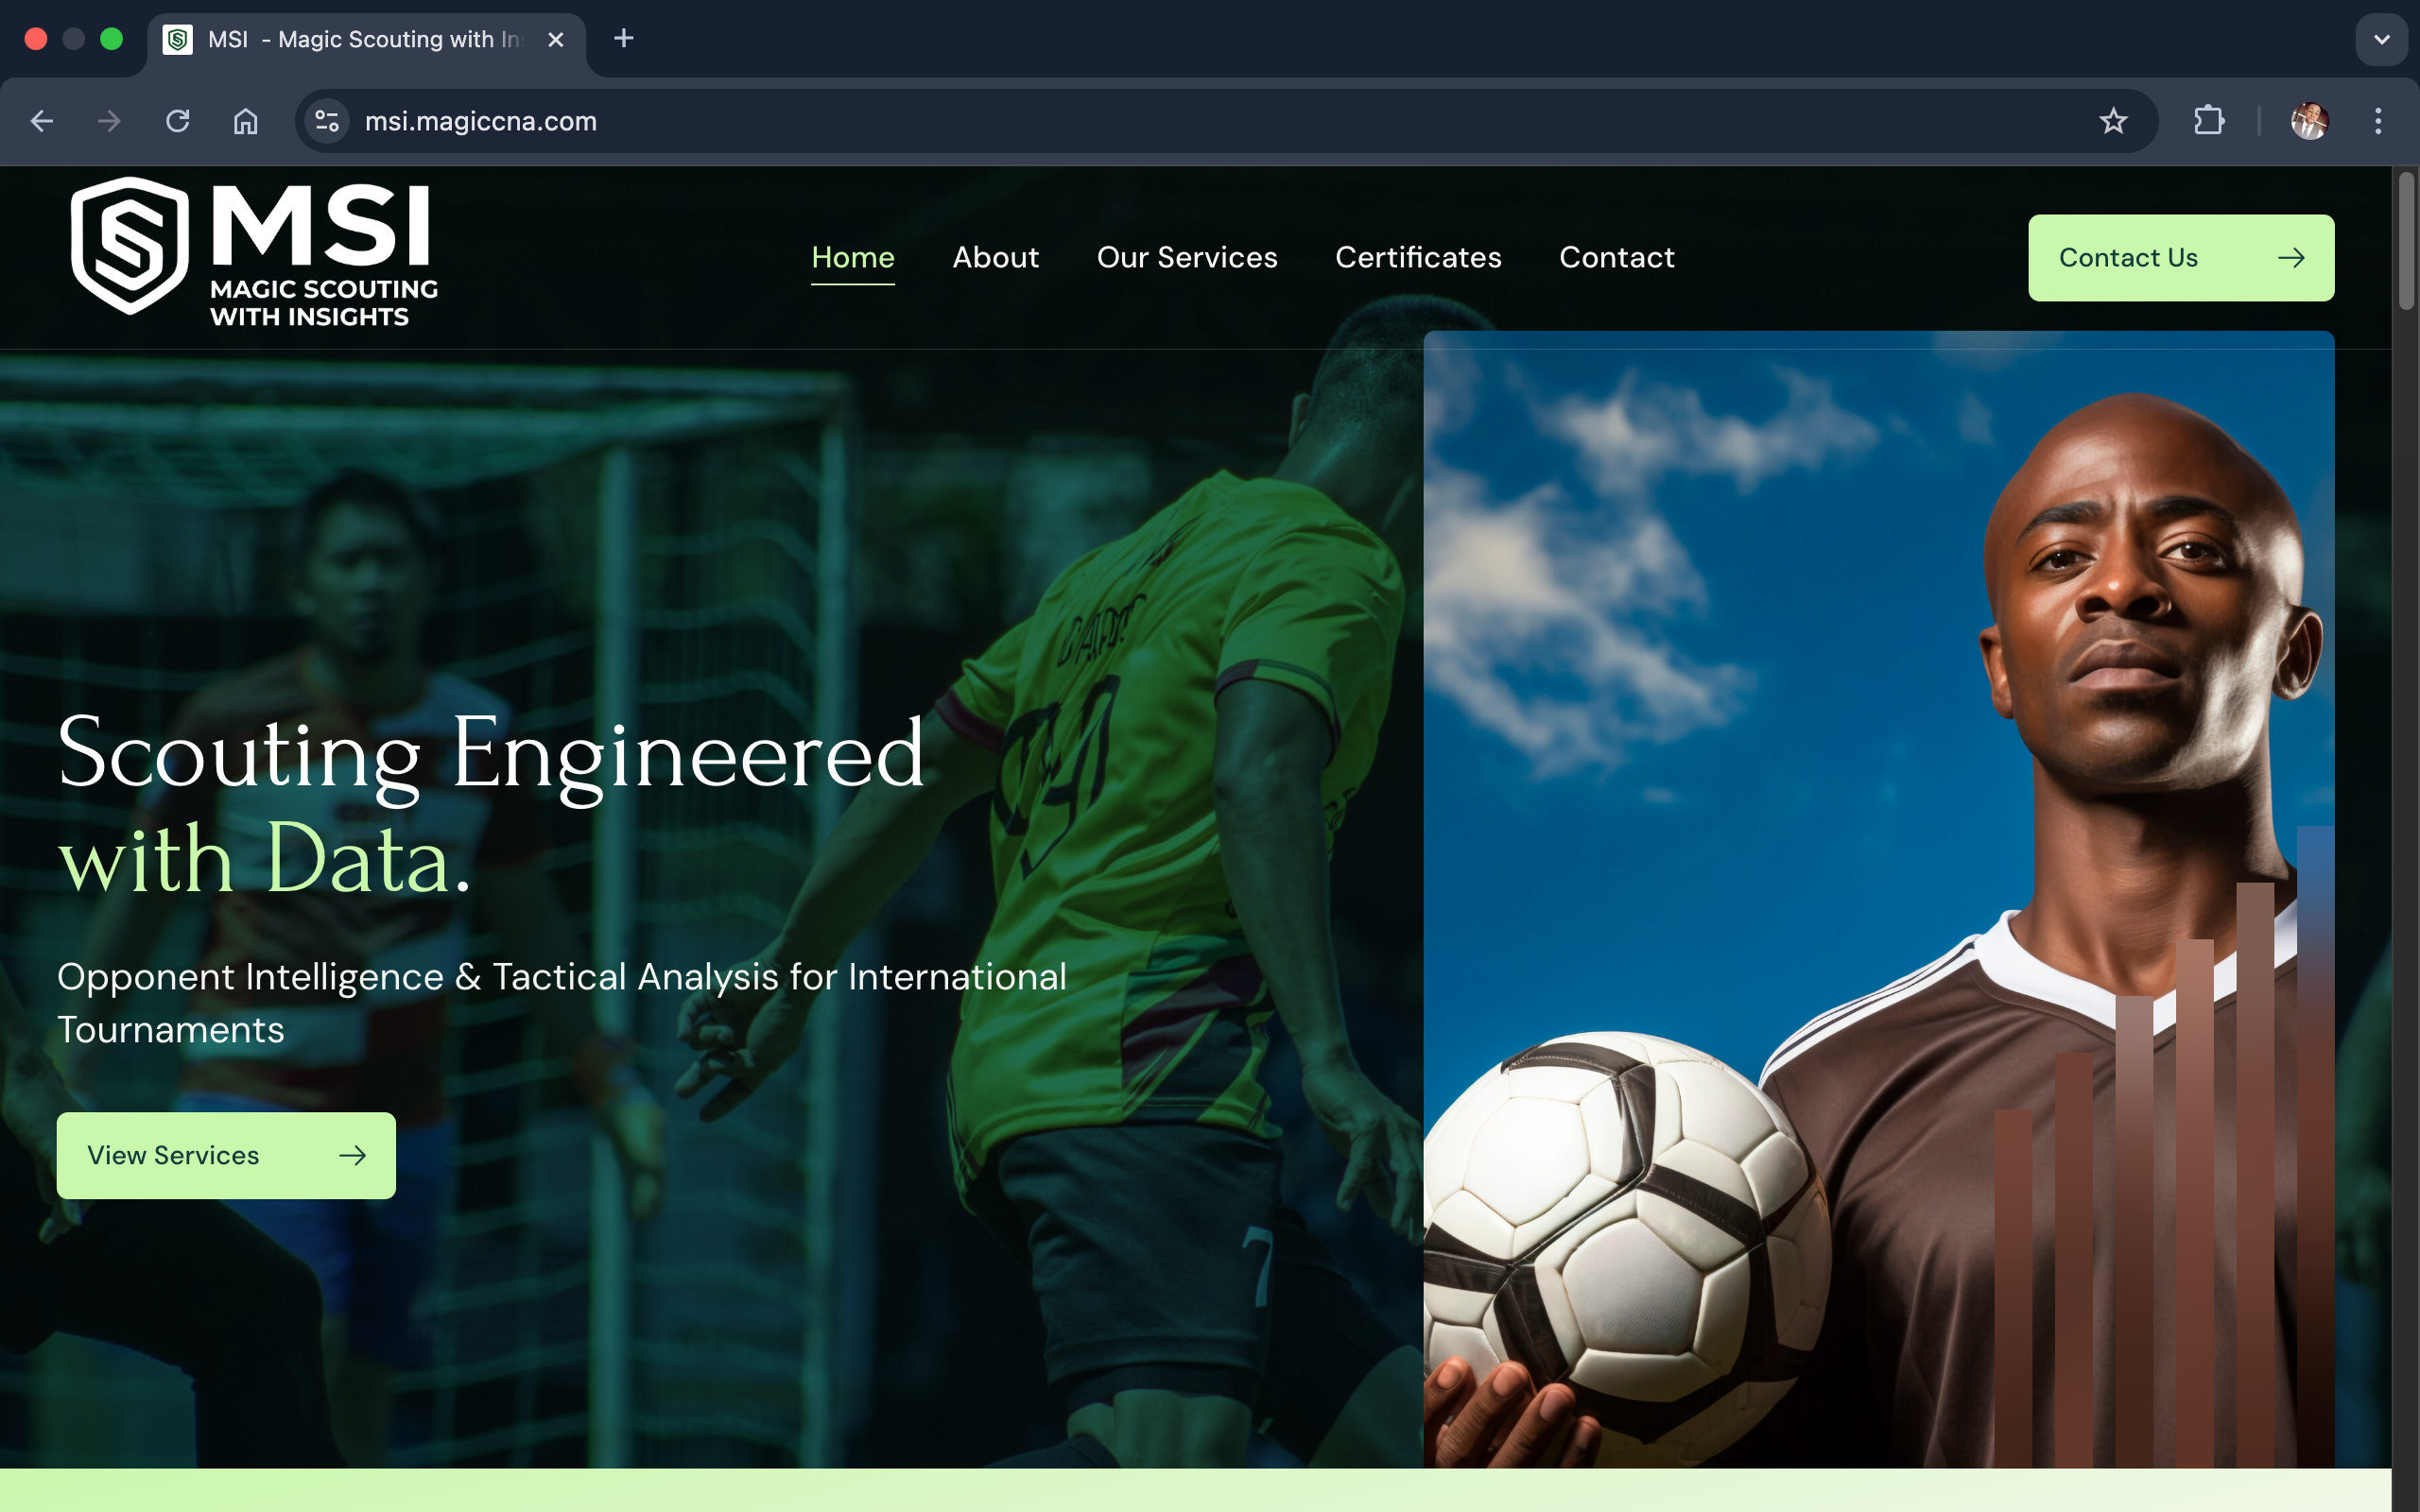2420x1512 pixels.
Task: Expand the tab search chevron
Action: [x=2381, y=40]
